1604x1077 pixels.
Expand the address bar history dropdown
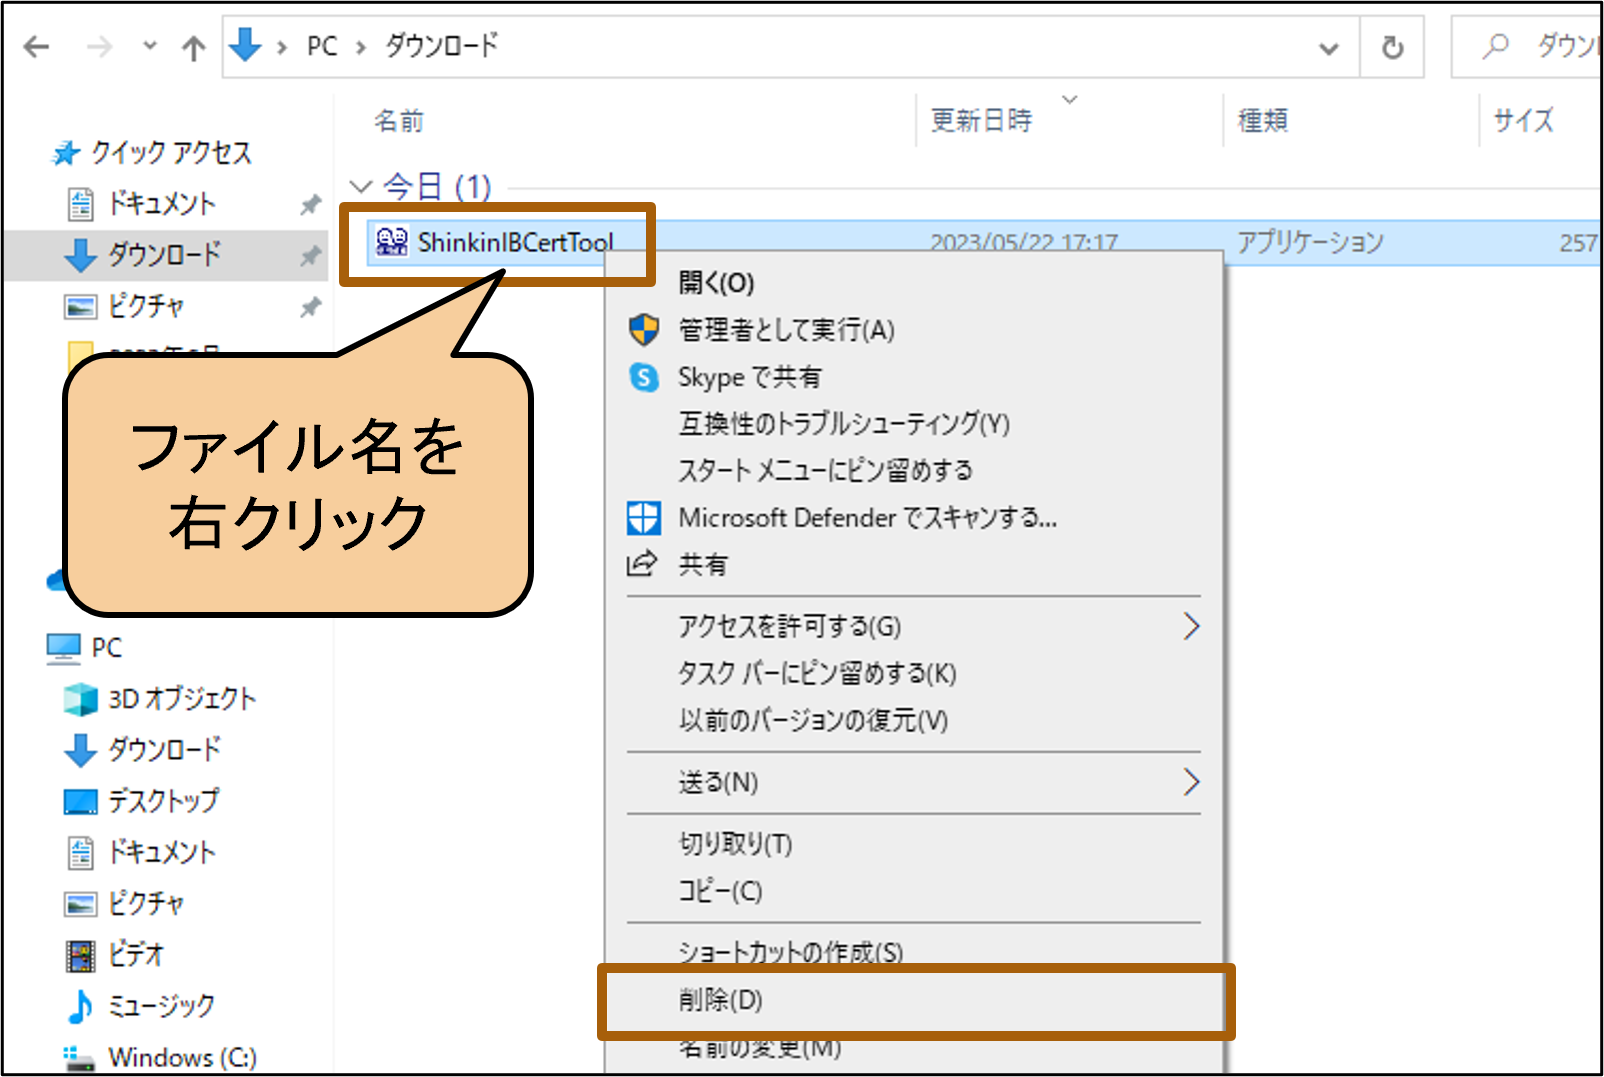pyautogui.click(x=1328, y=48)
